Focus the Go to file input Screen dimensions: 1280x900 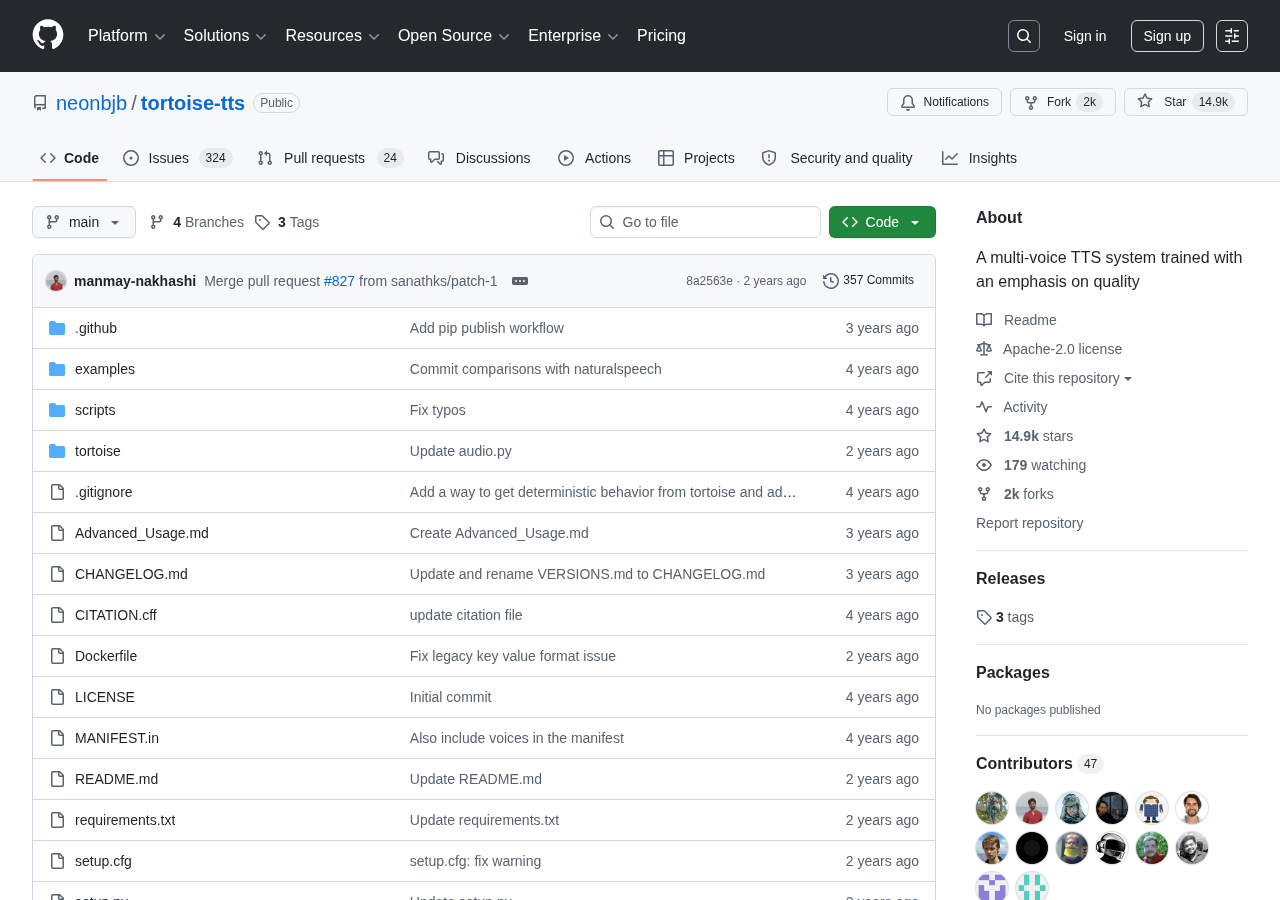tap(705, 222)
